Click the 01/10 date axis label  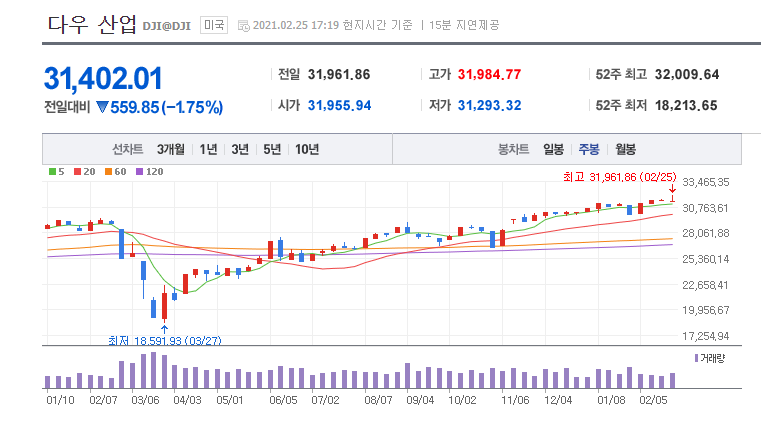point(60,400)
